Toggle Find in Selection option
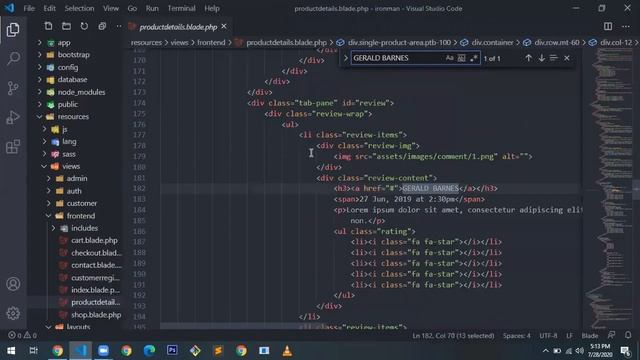This screenshot has height=360, width=640. point(554,58)
